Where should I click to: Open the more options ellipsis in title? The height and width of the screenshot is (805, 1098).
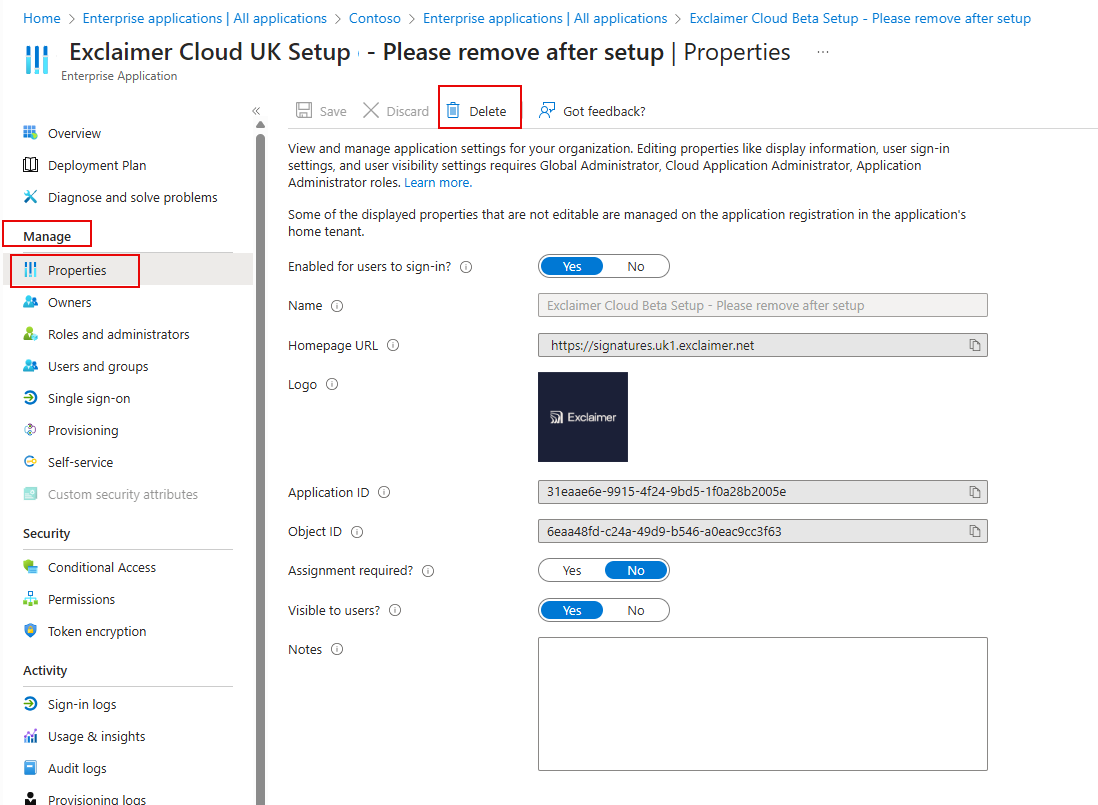point(822,51)
